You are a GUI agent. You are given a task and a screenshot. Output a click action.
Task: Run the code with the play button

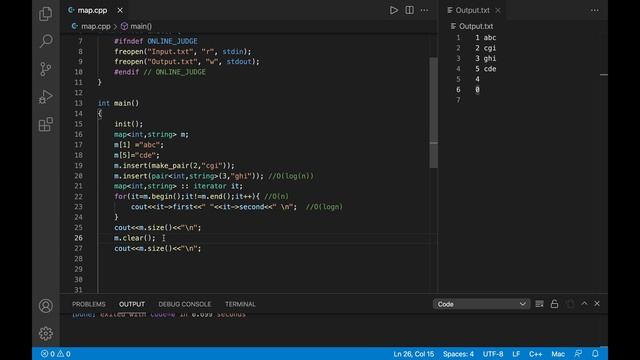pos(393,10)
